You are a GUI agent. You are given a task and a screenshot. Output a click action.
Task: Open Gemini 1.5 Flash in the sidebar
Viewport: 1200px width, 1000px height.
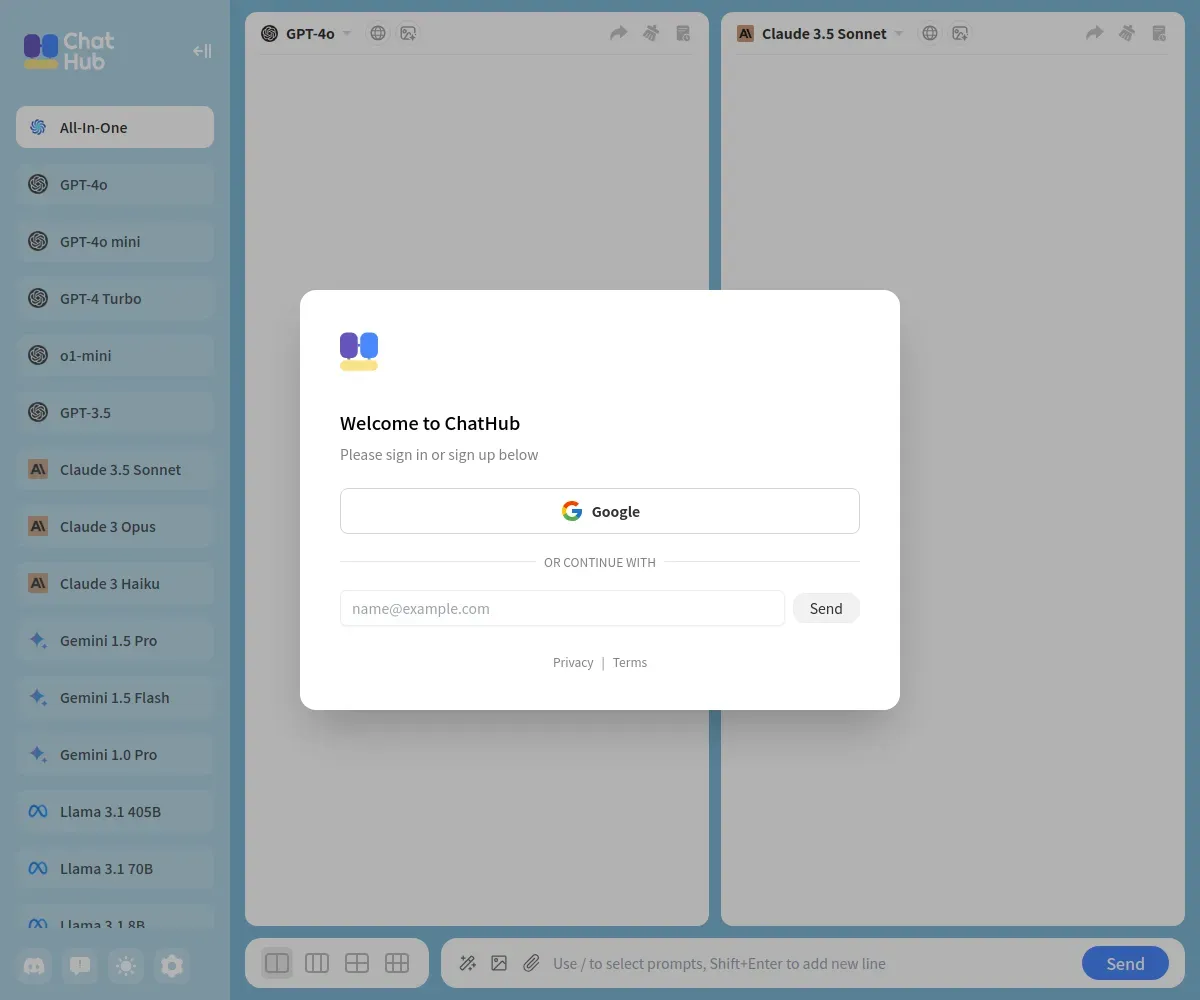point(115,697)
